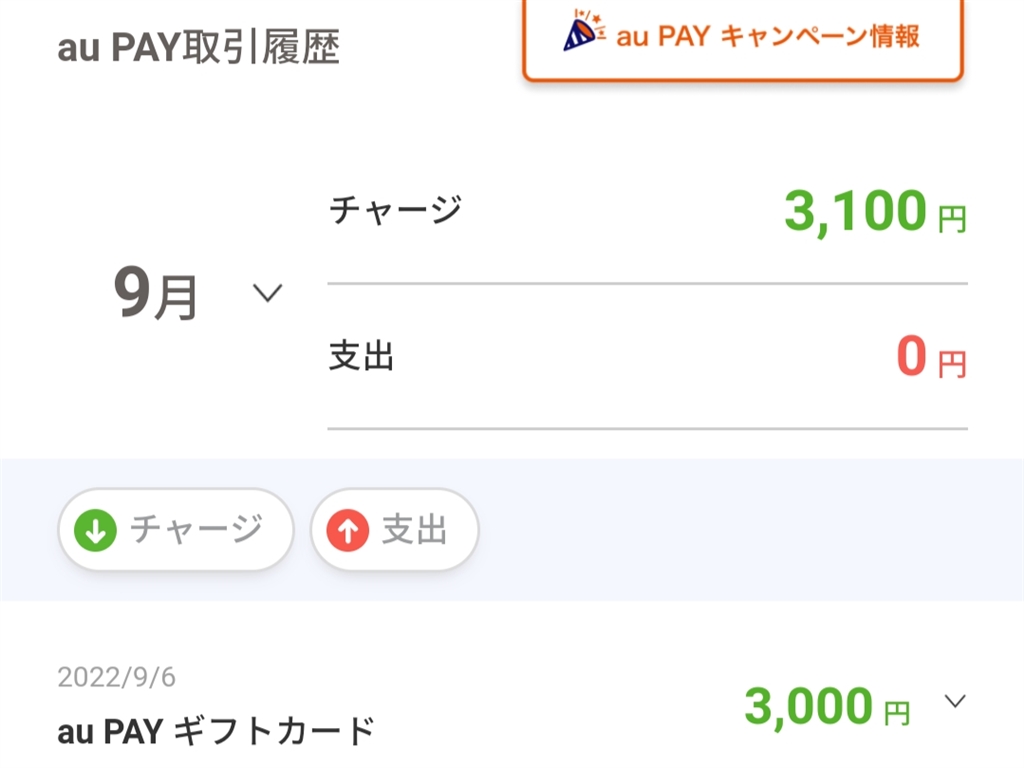Select the red 0 spending total

pyautogui.click(x=910, y=358)
